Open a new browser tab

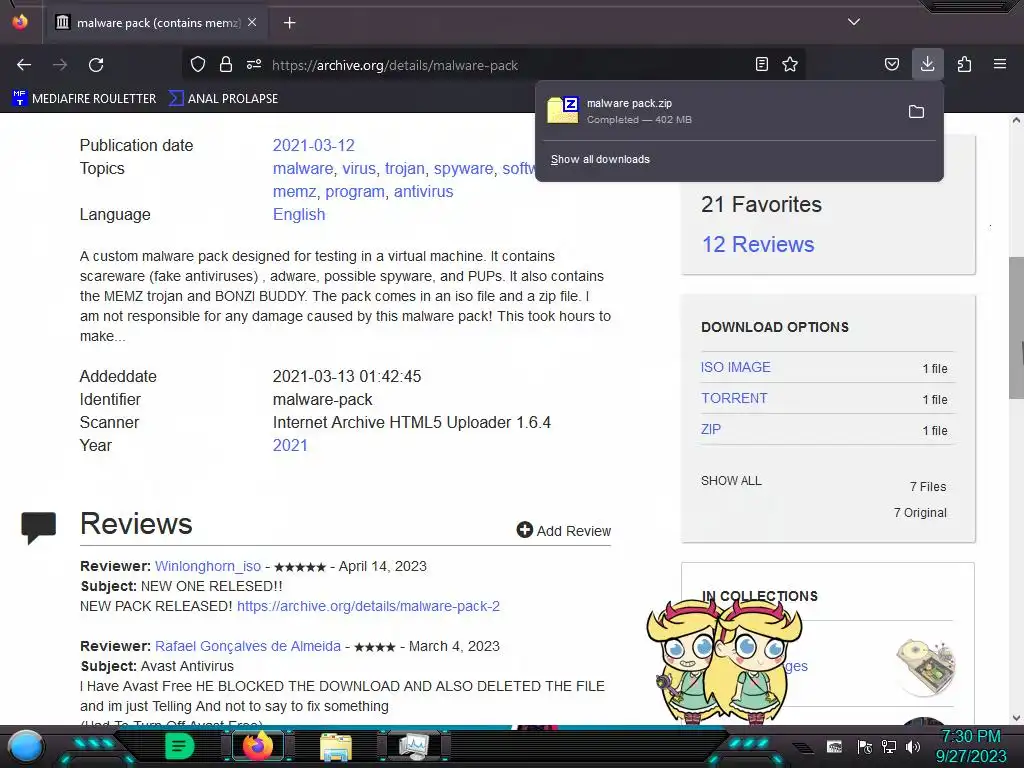[x=289, y=23]
